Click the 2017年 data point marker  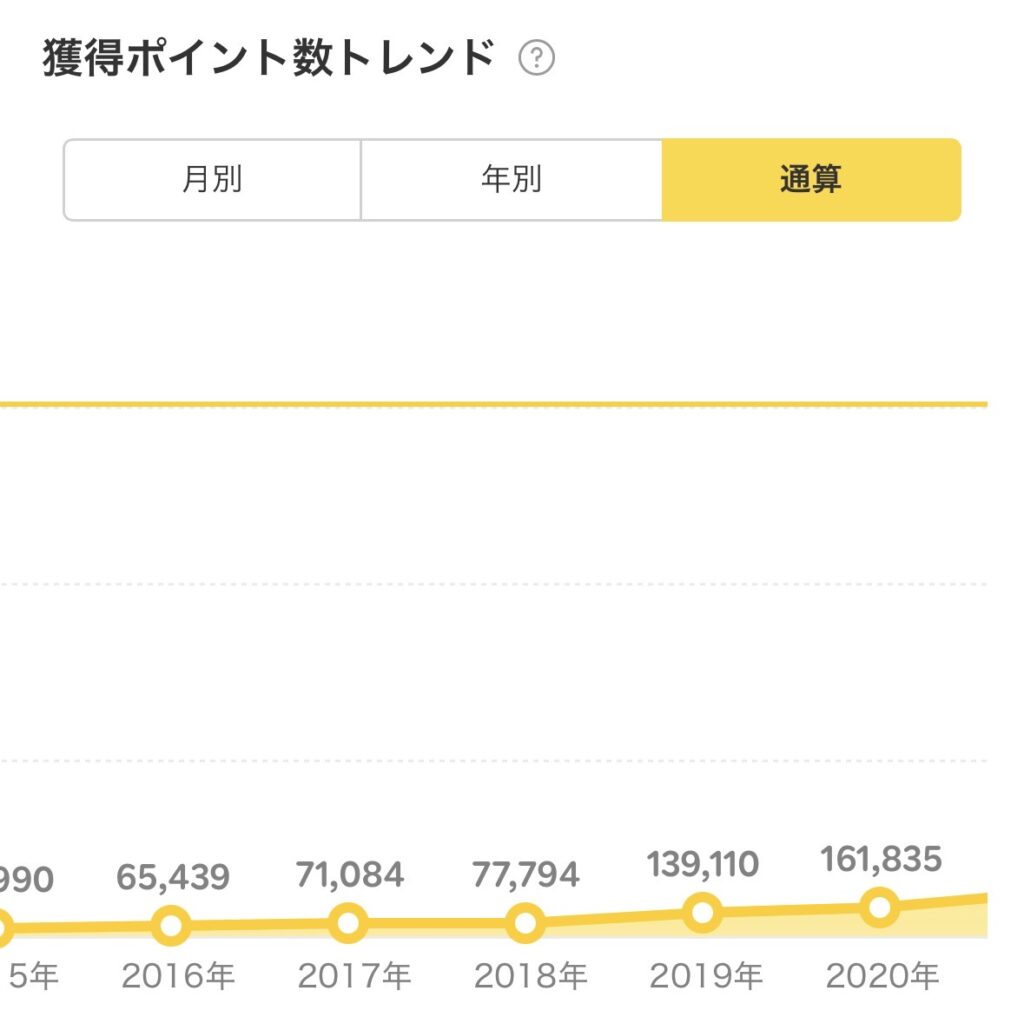click(x=348, y=922)
